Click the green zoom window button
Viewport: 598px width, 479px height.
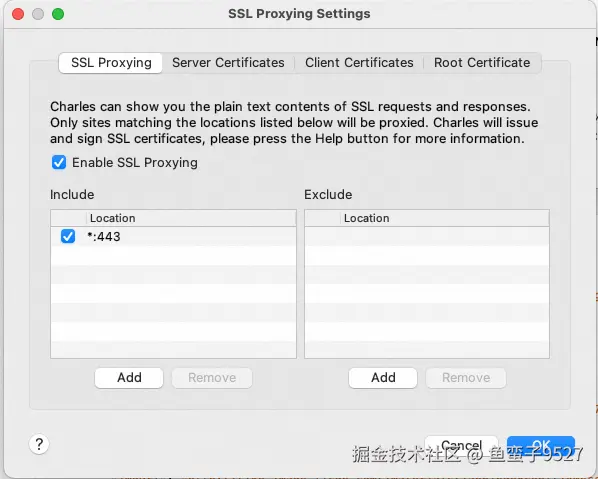click(58, 14)
